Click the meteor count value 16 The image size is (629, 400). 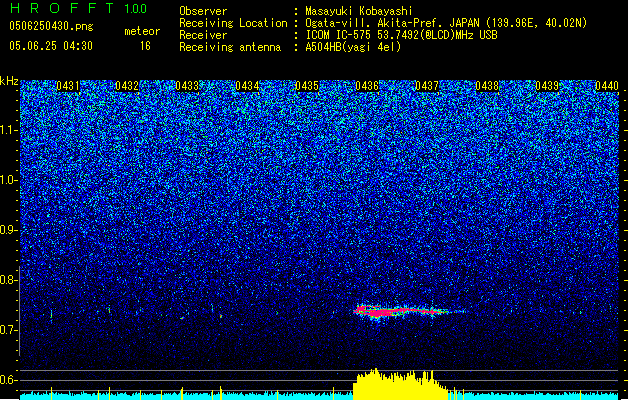[x=145, y=46]
